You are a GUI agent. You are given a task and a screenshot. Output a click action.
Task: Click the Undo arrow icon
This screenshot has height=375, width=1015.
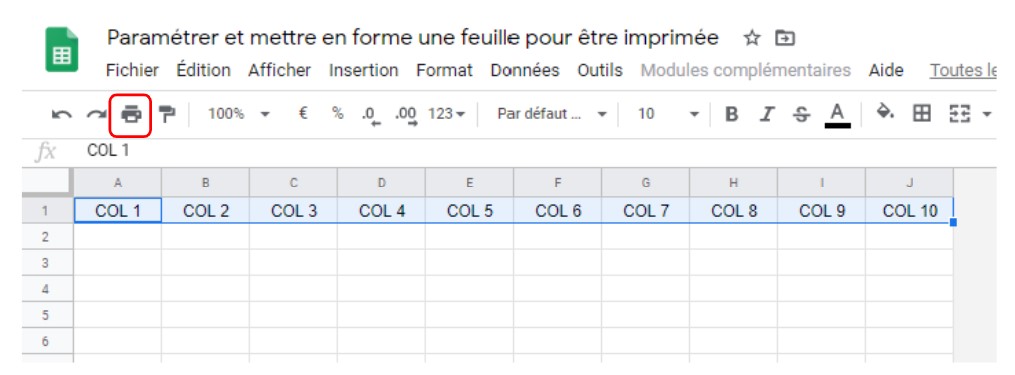[x=61, y=115]
